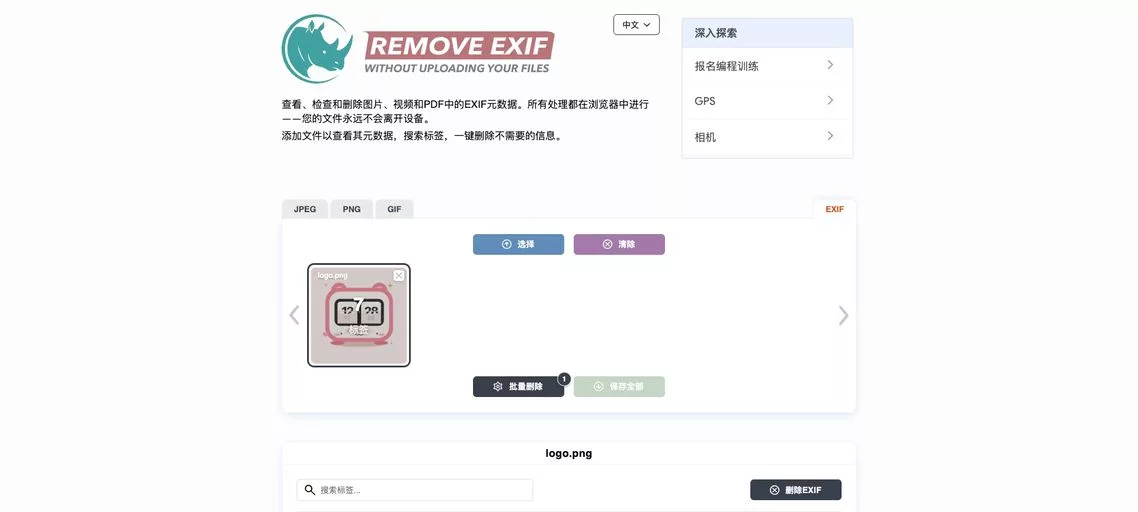
Task: Click the badge showing 1 on 批量删除
Action: click(x=564, y=378)
